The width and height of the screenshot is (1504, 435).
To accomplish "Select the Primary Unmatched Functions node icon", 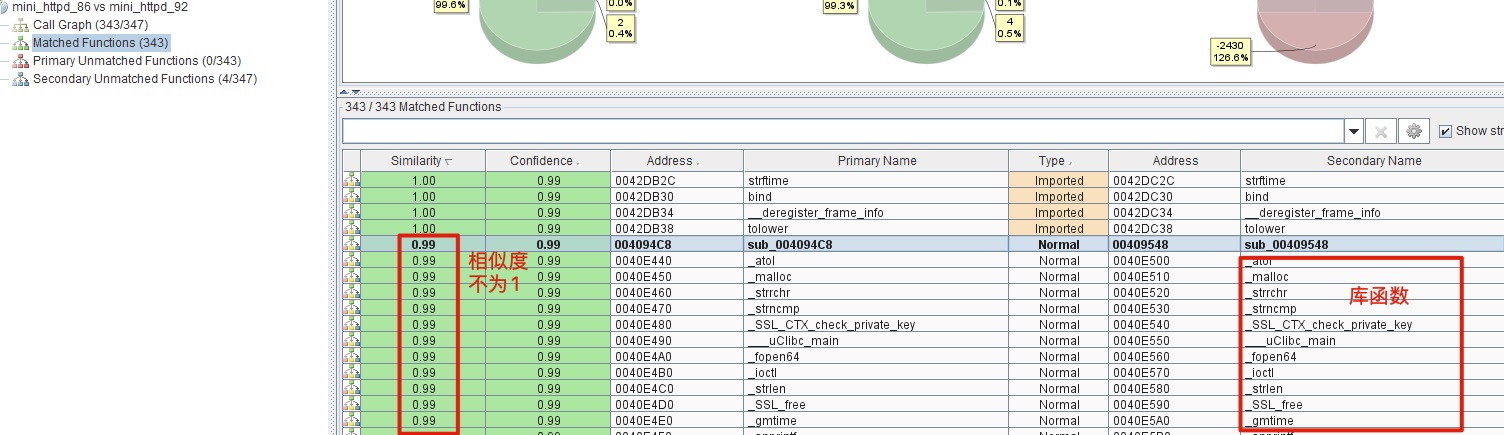I will point(20,61).
